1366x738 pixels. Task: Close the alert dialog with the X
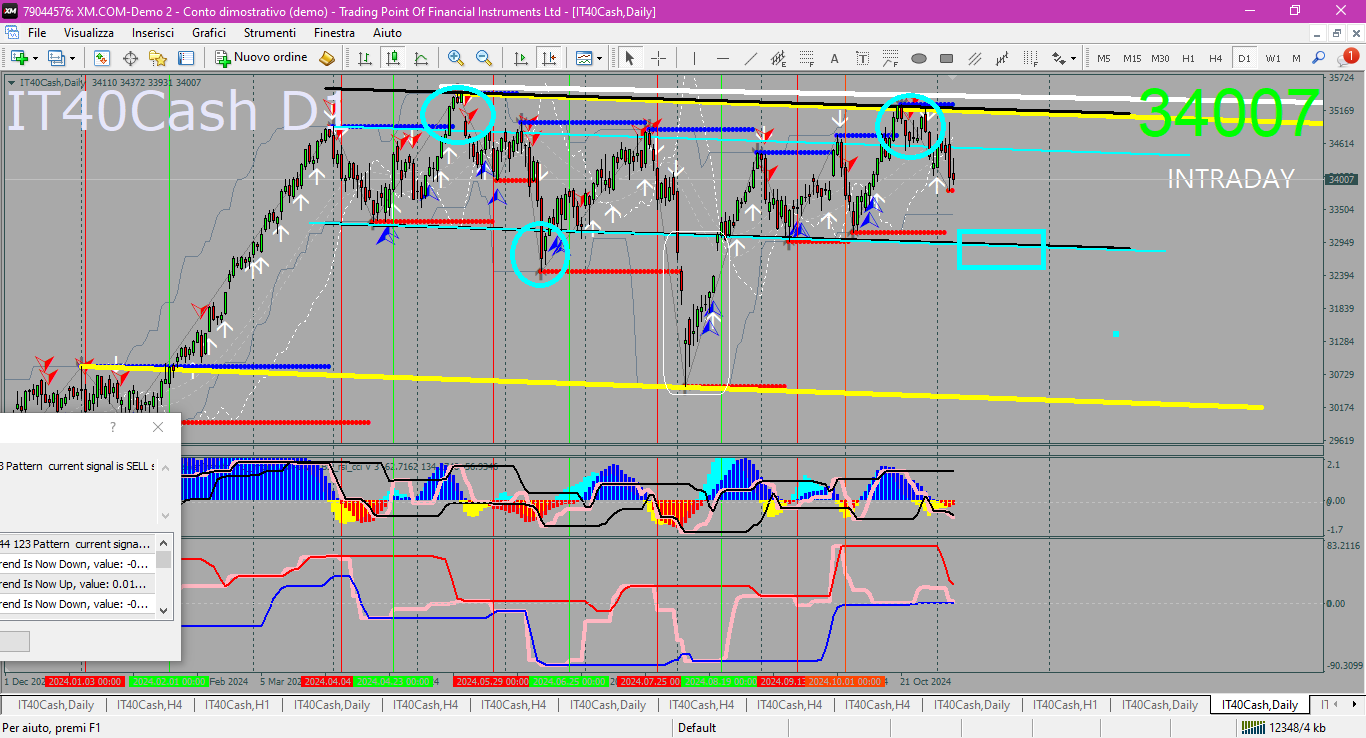coord(158,427)
